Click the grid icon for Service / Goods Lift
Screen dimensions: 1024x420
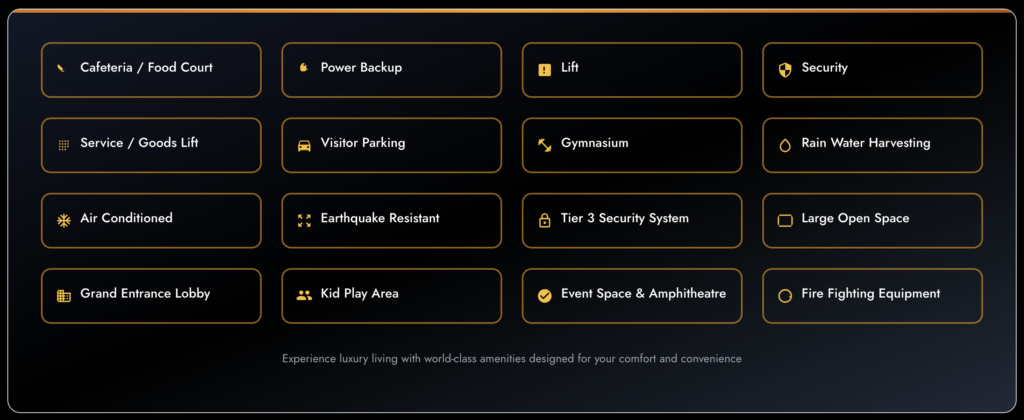63,145
